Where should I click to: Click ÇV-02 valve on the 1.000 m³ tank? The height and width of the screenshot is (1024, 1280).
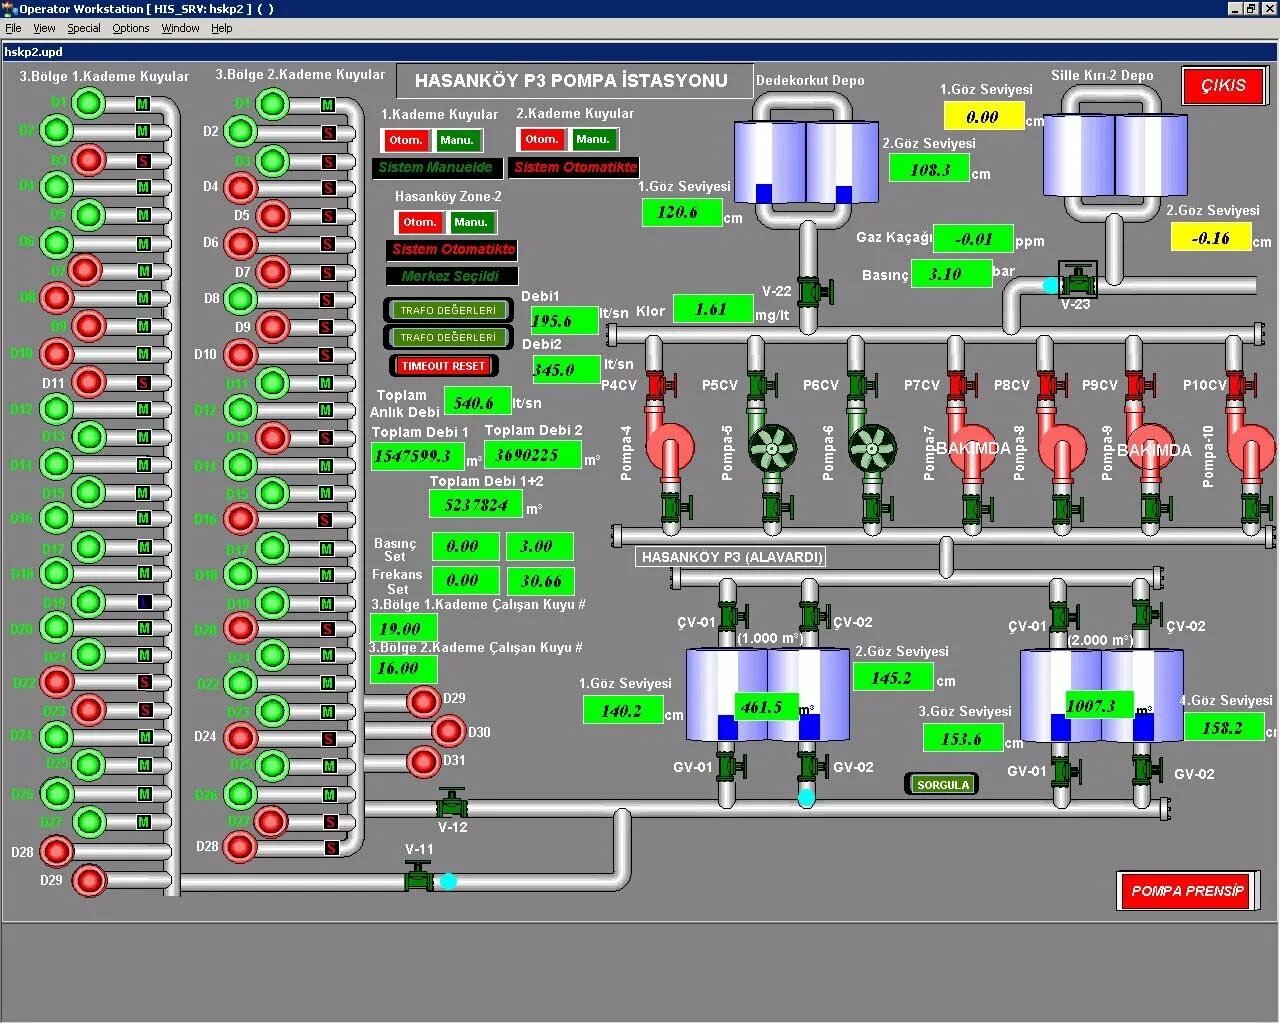[813, 617]
